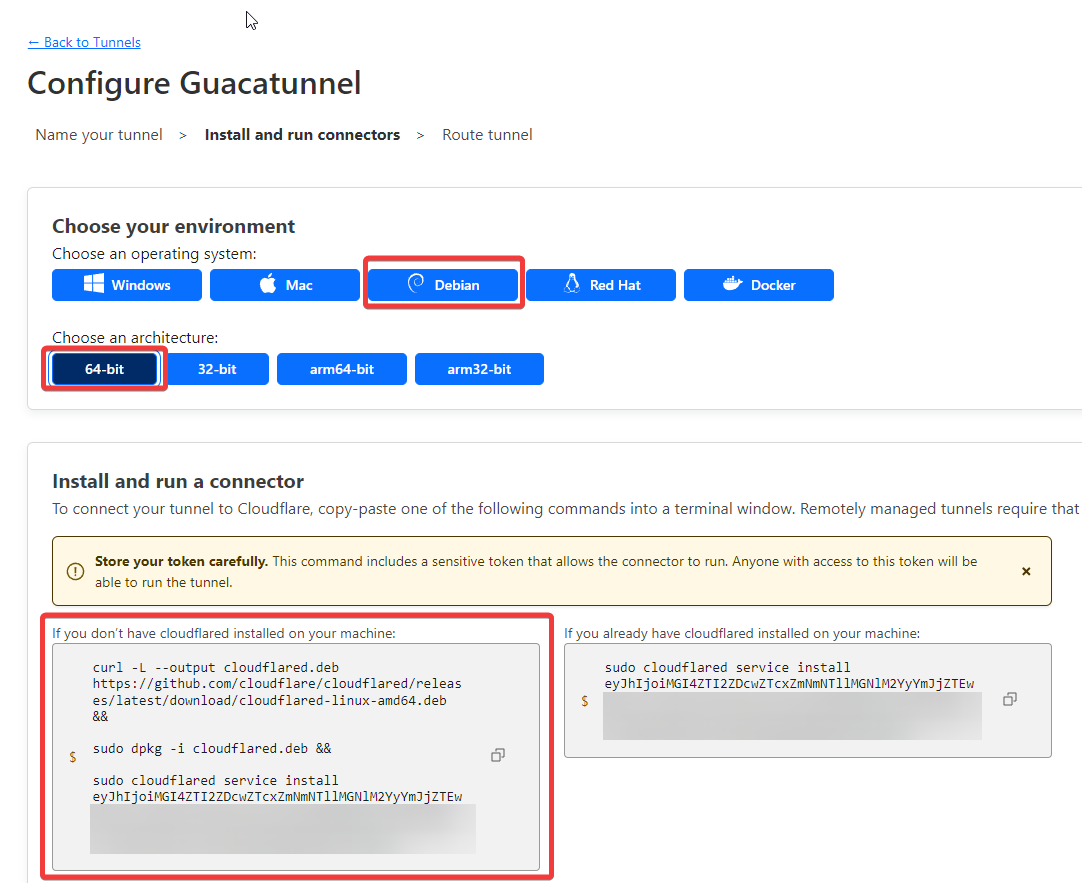The width and height of the screenshot is (1082, 883).
Task: Switch to the 32-bit architecture
Action: tap(217, 368)
